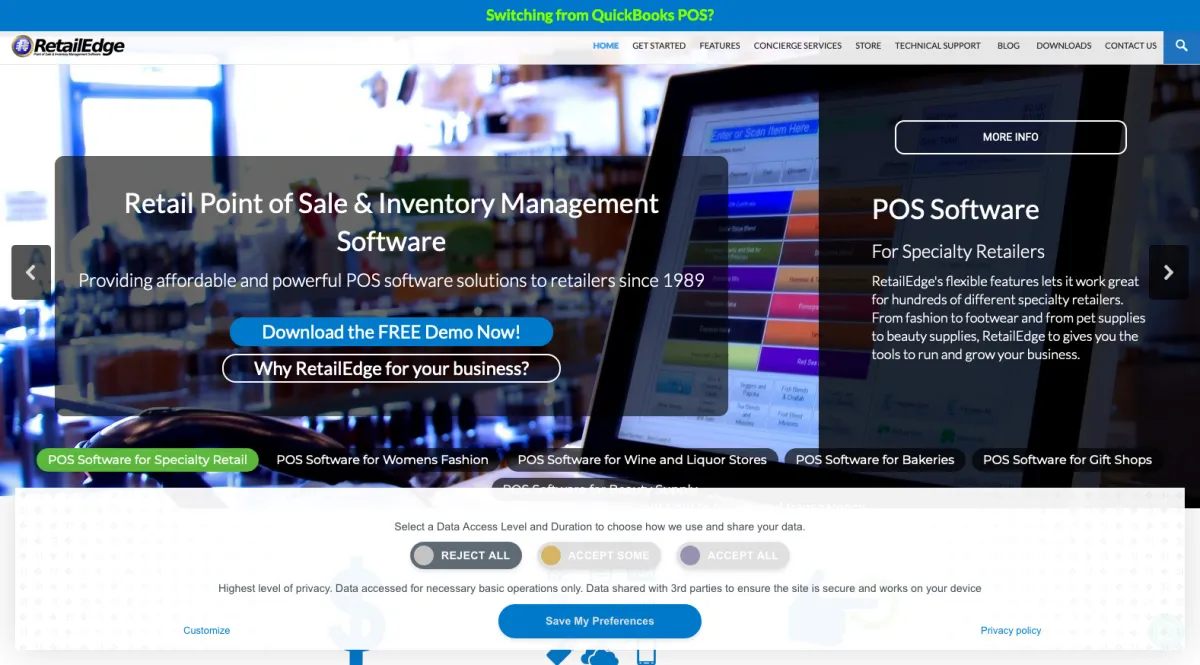Open the Privacy policy link
Image resolution: width=1200 pixels, height=665 pixels.
[1011, 631]
